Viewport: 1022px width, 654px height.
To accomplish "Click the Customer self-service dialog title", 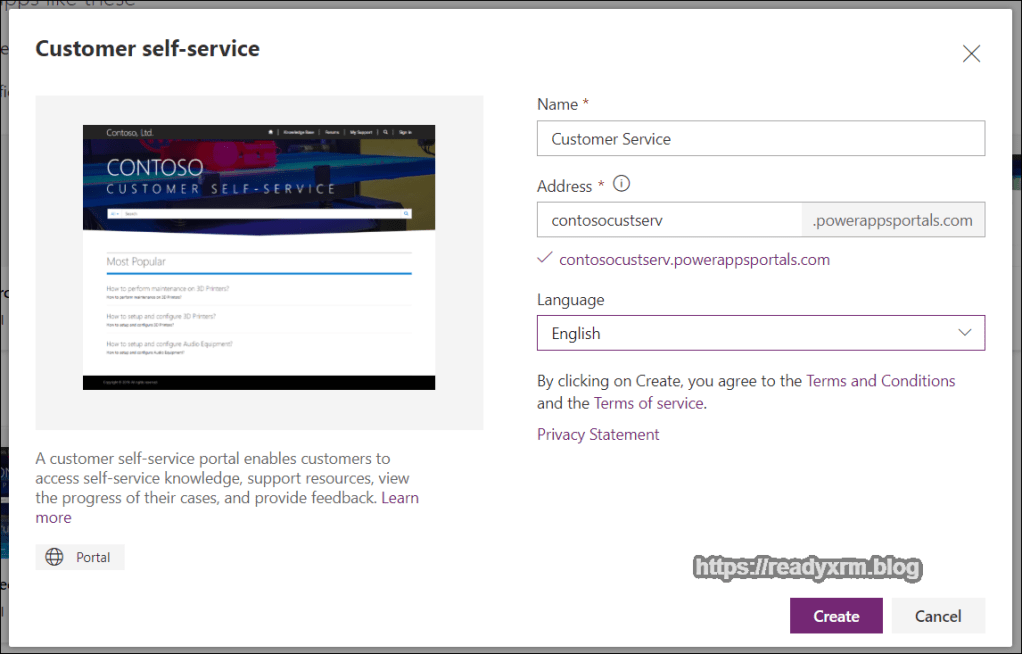I will 147,48.
